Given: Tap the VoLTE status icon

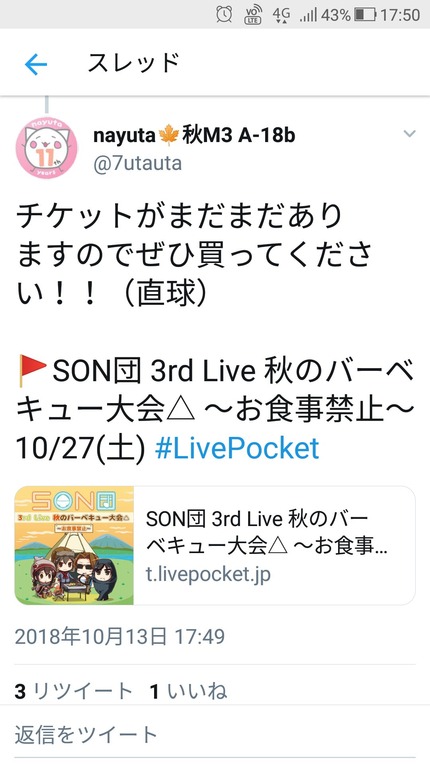Looking at the screenshot, I should [x=253, y=14].
